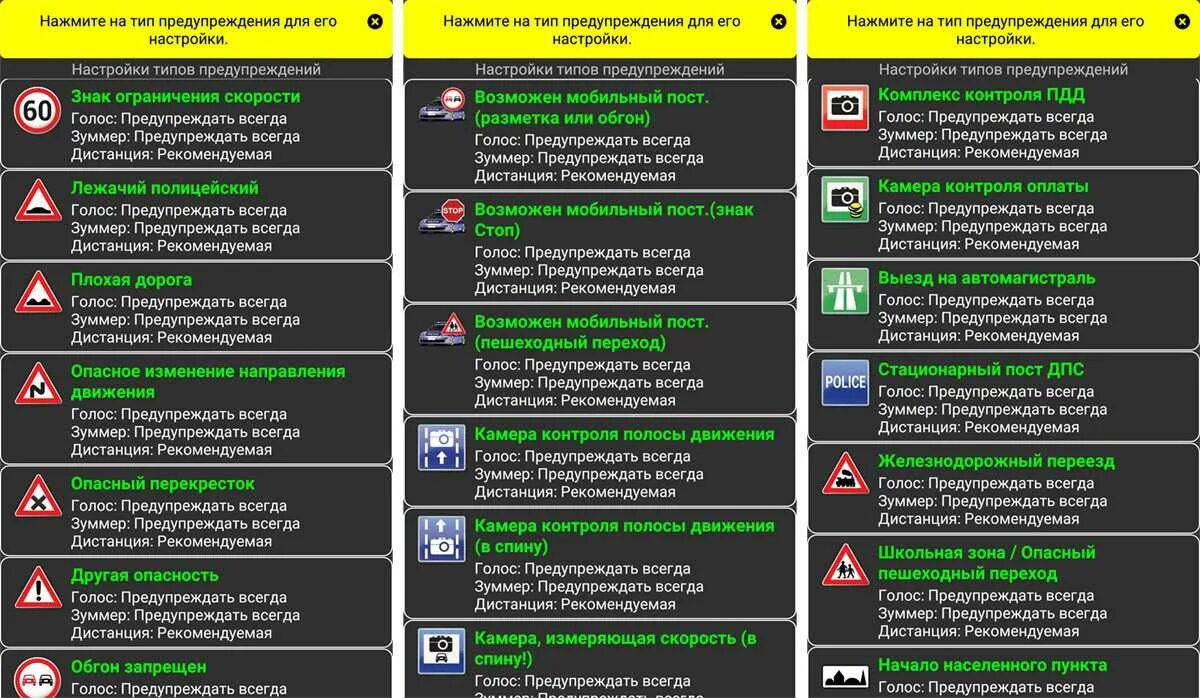Open 'Комплекс контроля ПДД' settings
1200x698 pixels.
tap(1004, 122)
